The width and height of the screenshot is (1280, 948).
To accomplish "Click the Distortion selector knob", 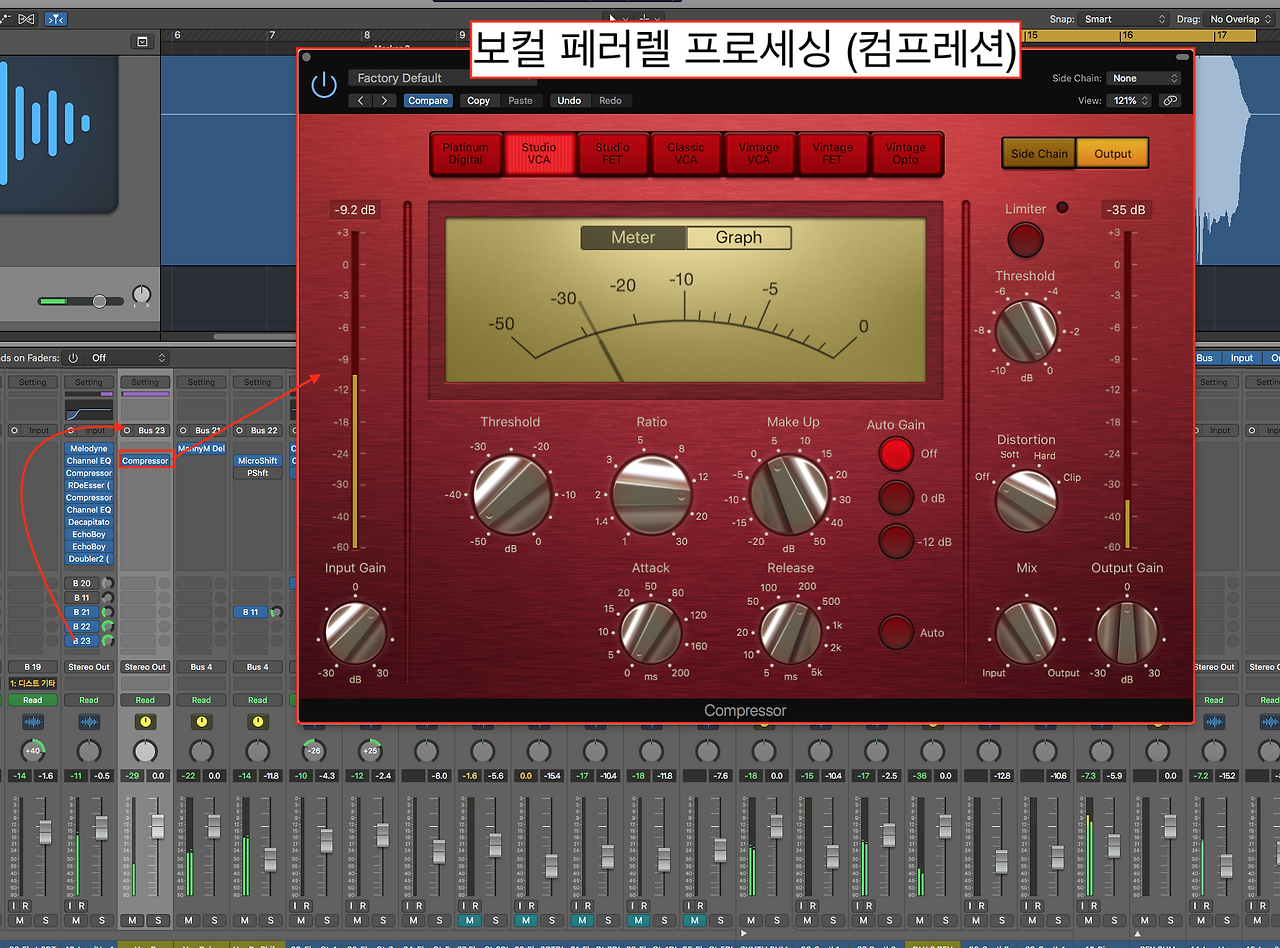I will 1026,500.
